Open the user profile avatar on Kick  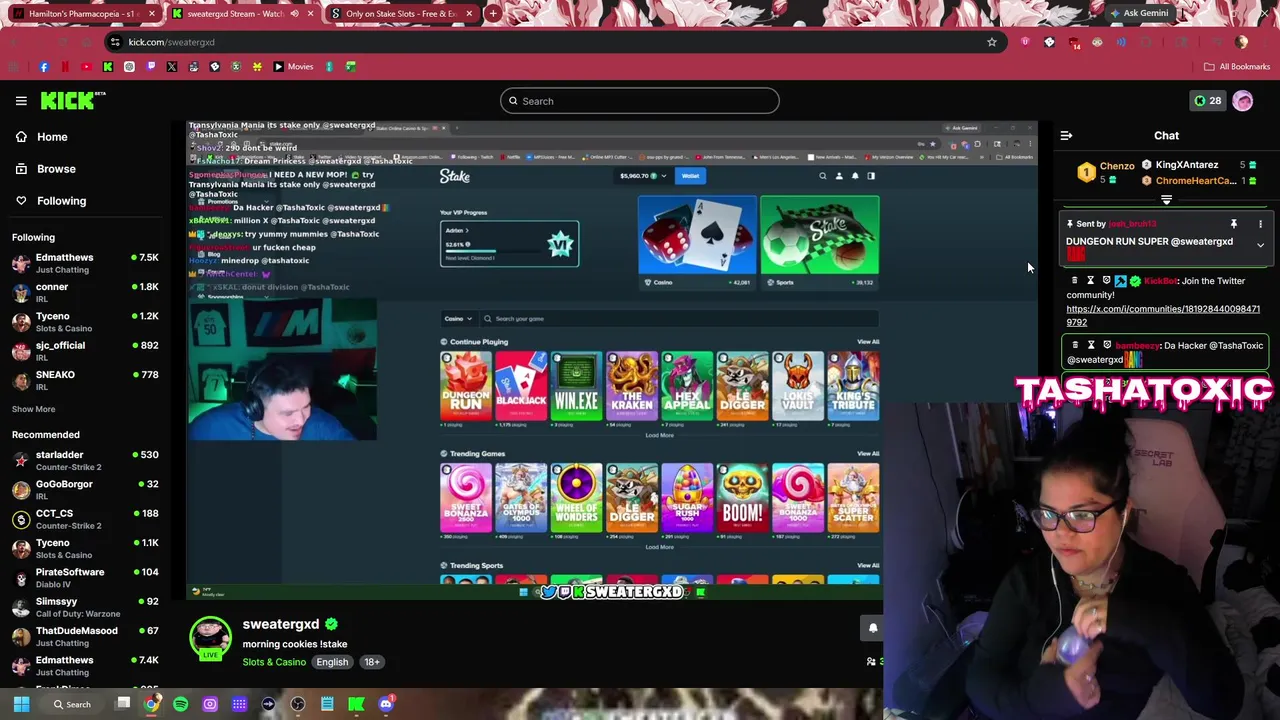coord(1243,101)
